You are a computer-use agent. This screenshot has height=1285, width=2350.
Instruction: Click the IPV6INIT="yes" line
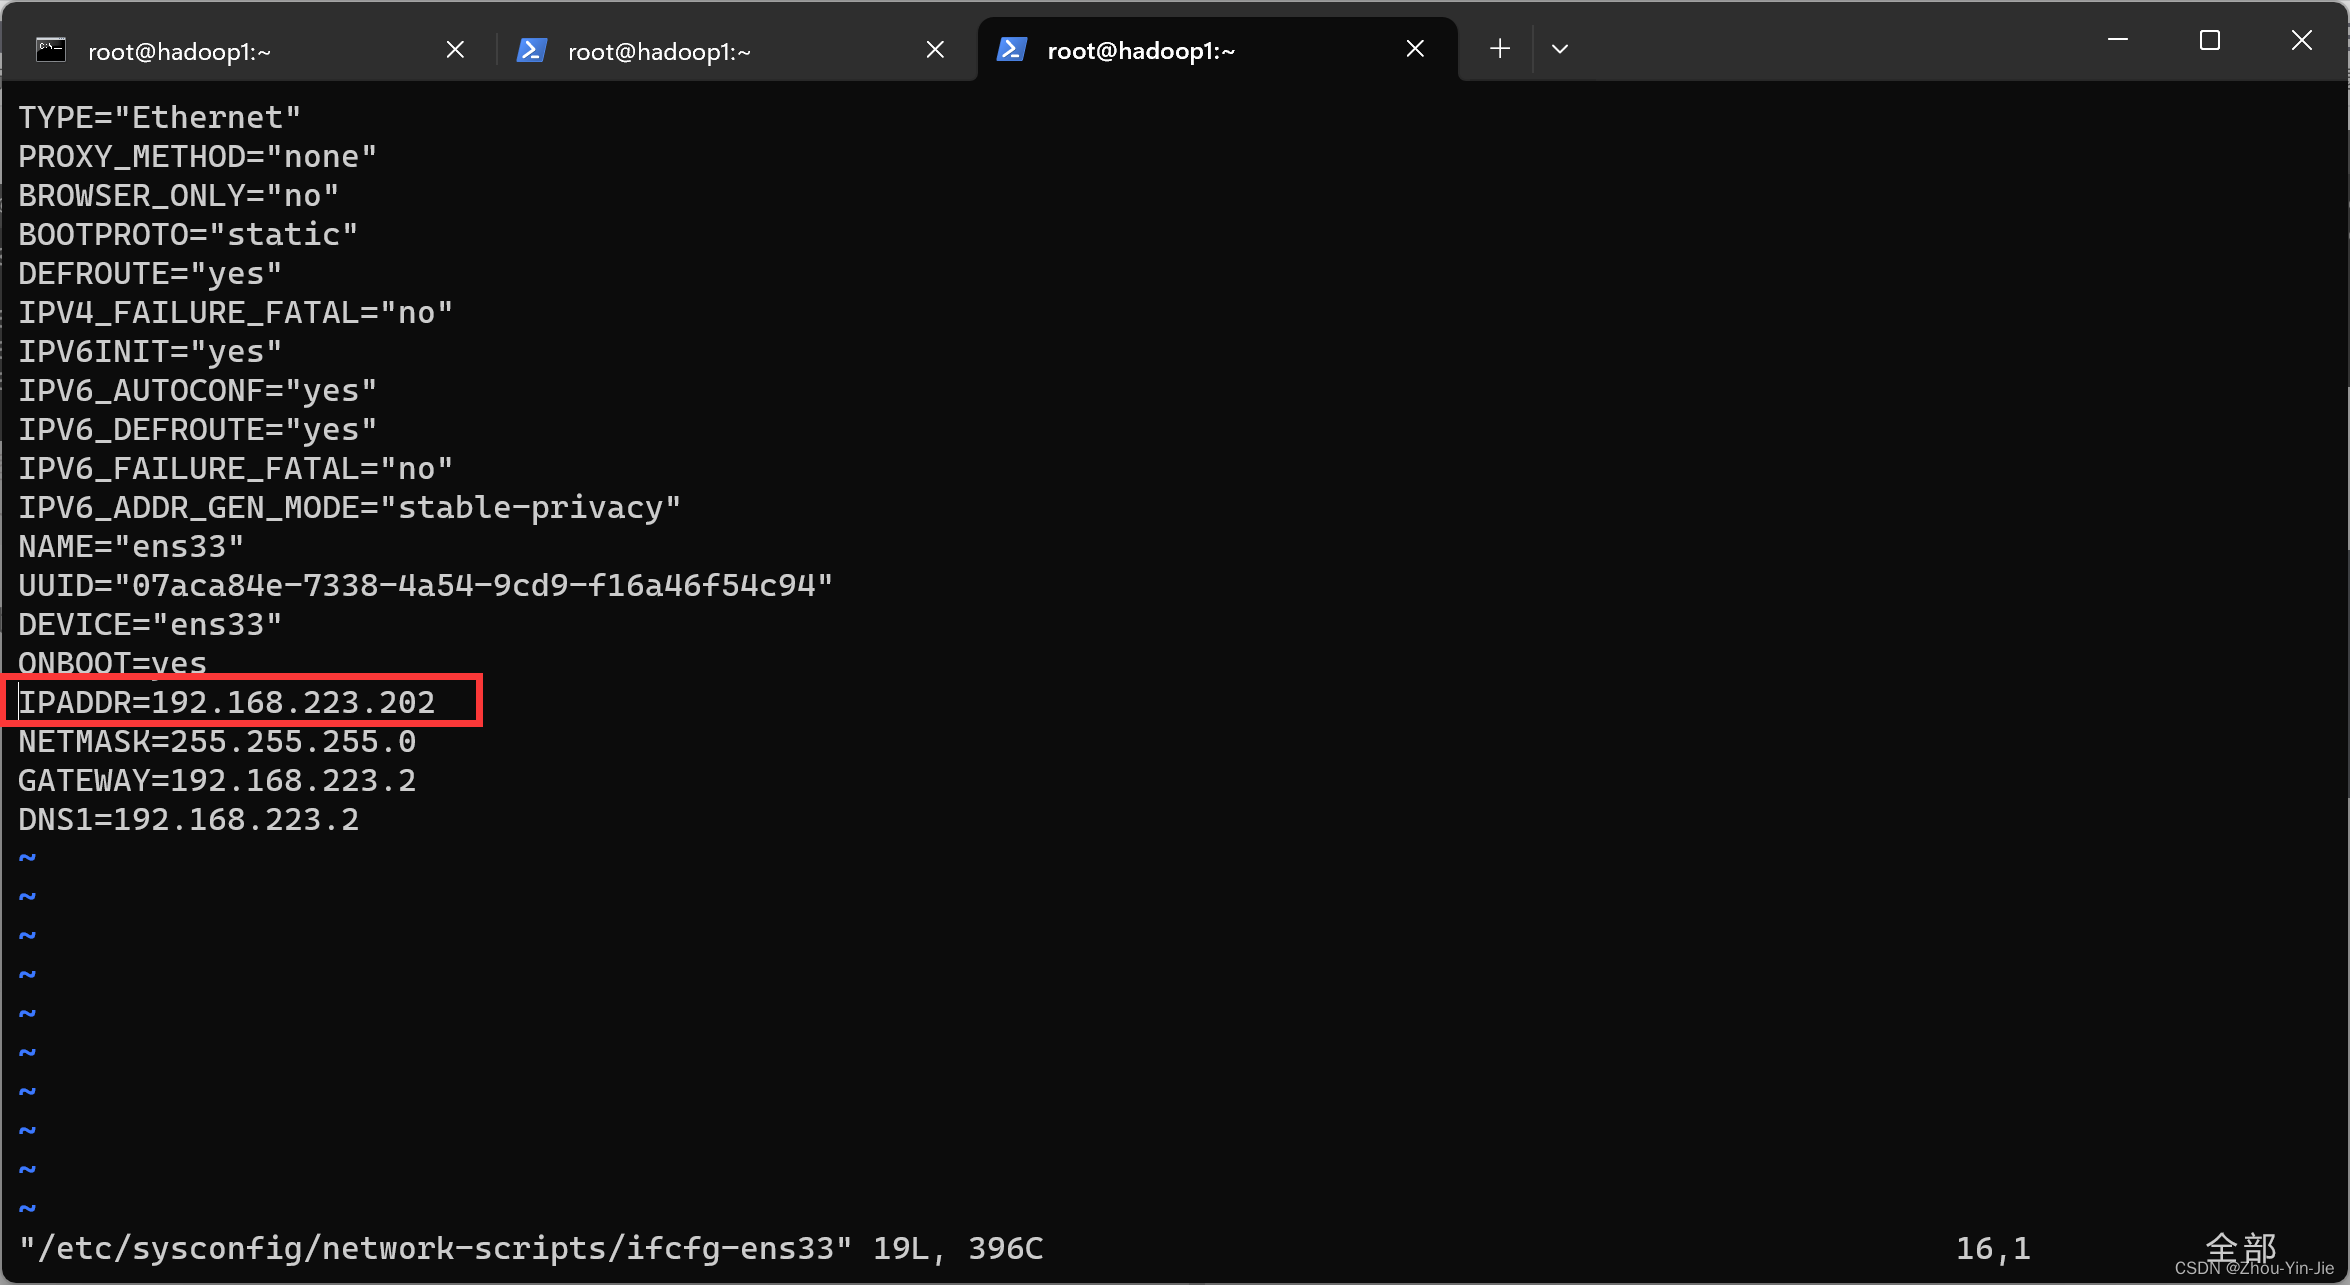click(150, 351)
